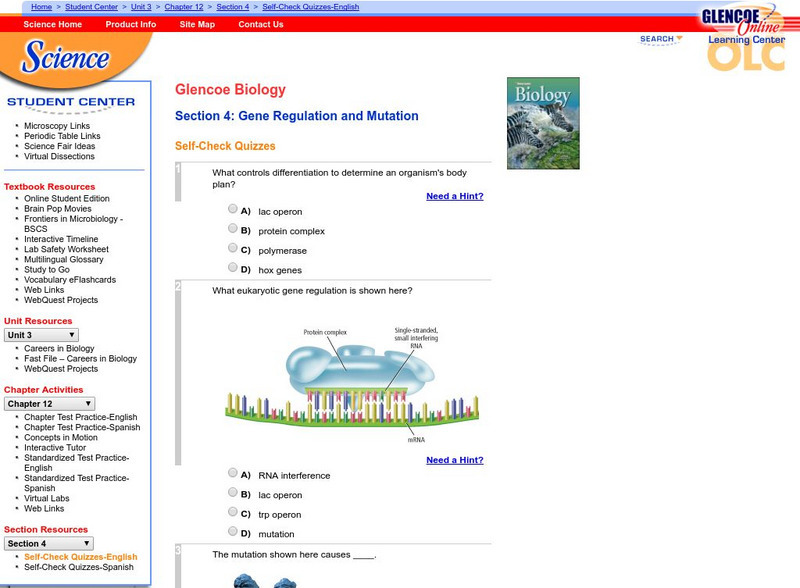Click the Home breadcrumb link
Screen dimensions: 800x588
click(x=41, y=7)
